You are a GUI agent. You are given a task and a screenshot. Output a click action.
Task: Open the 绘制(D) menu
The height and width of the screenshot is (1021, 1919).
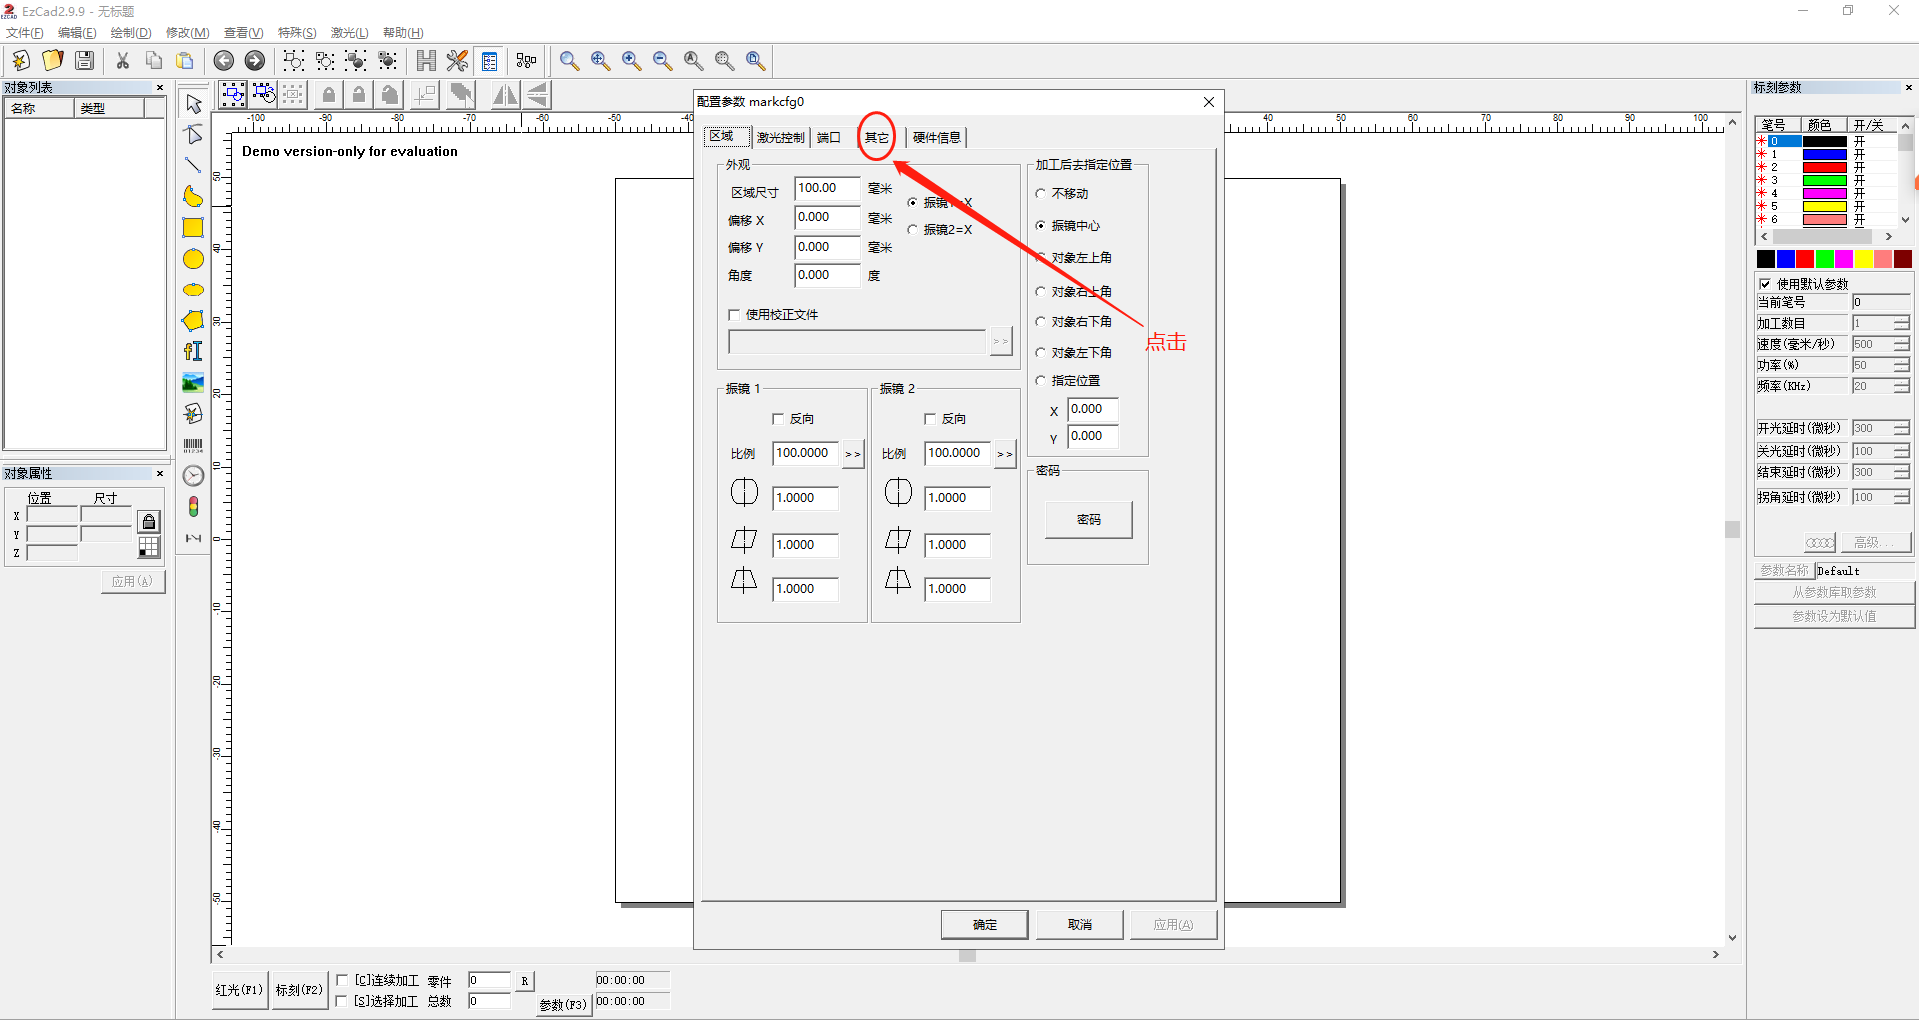[x=131, y=33]
